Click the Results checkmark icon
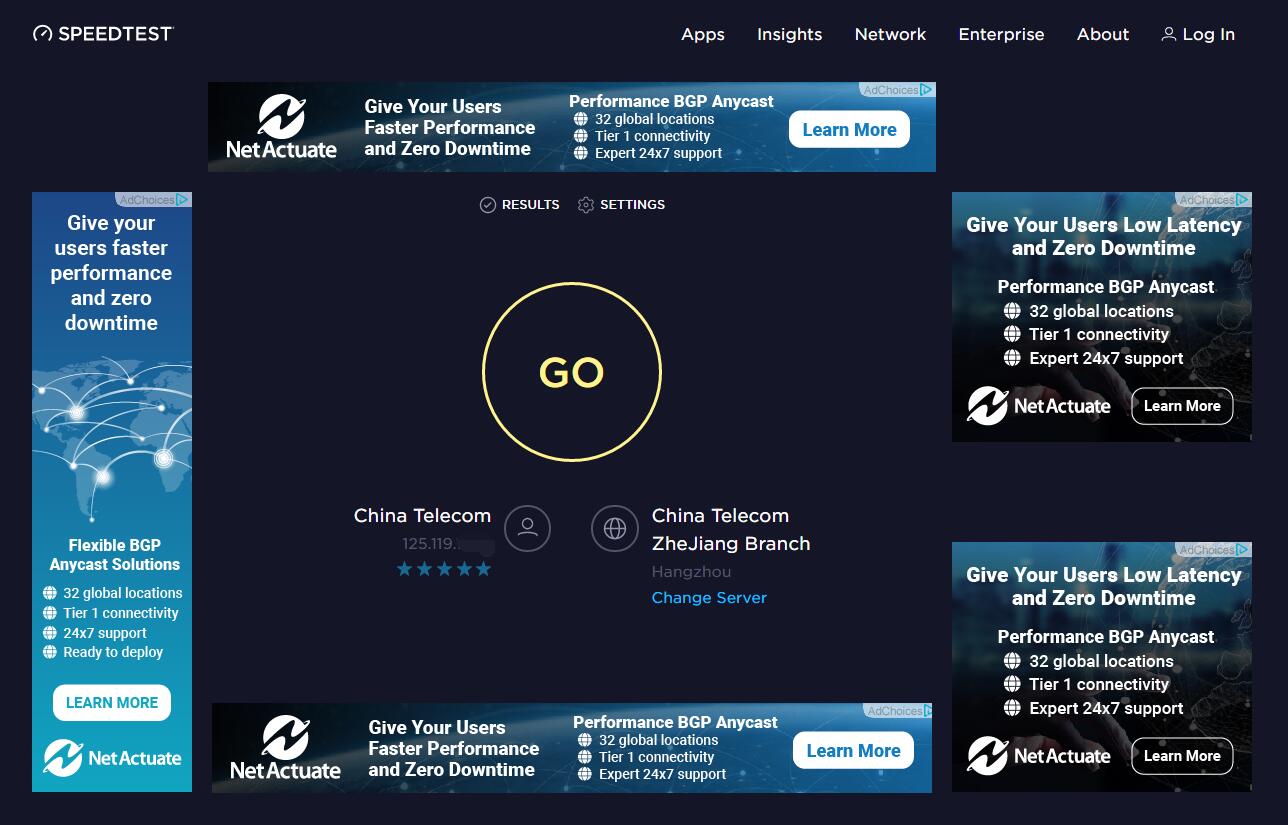This screenshot has height=825, width=1288. click(488, 205)
